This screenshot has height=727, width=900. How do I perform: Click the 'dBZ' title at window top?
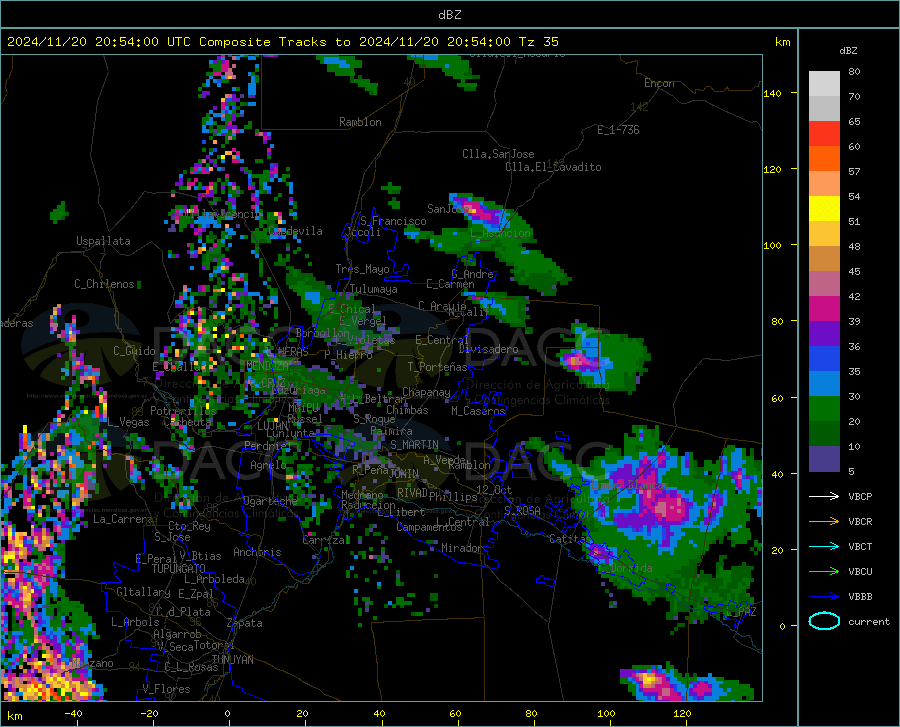[x=449, y=15]
